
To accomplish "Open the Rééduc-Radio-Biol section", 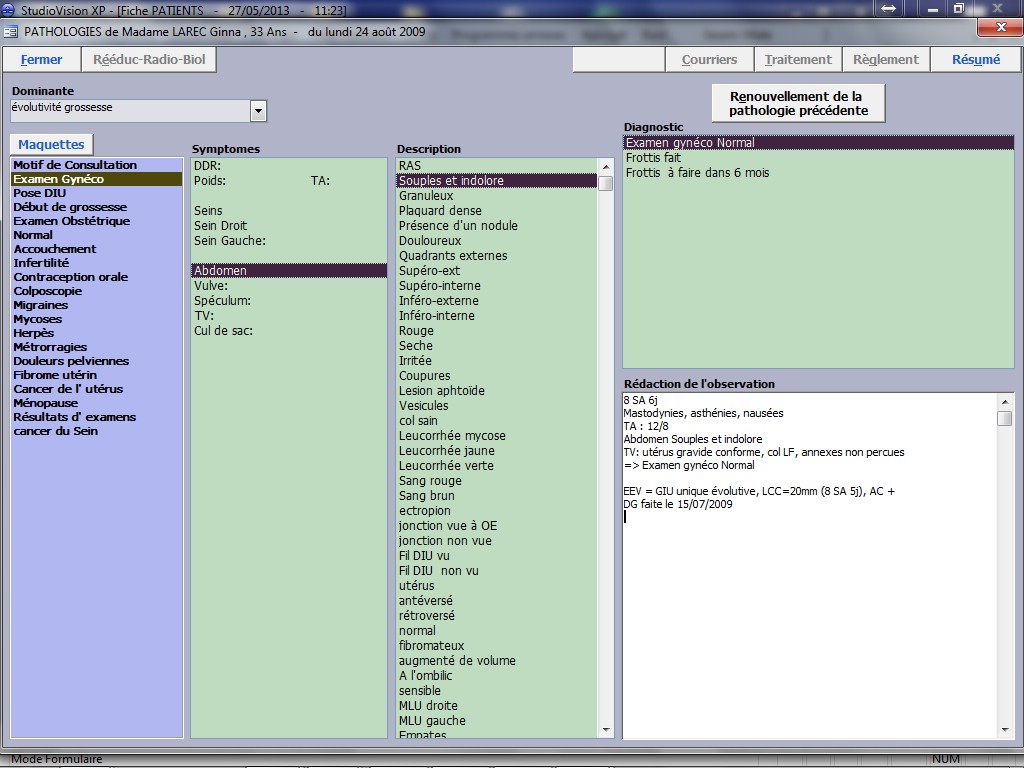I will [149, 60].
